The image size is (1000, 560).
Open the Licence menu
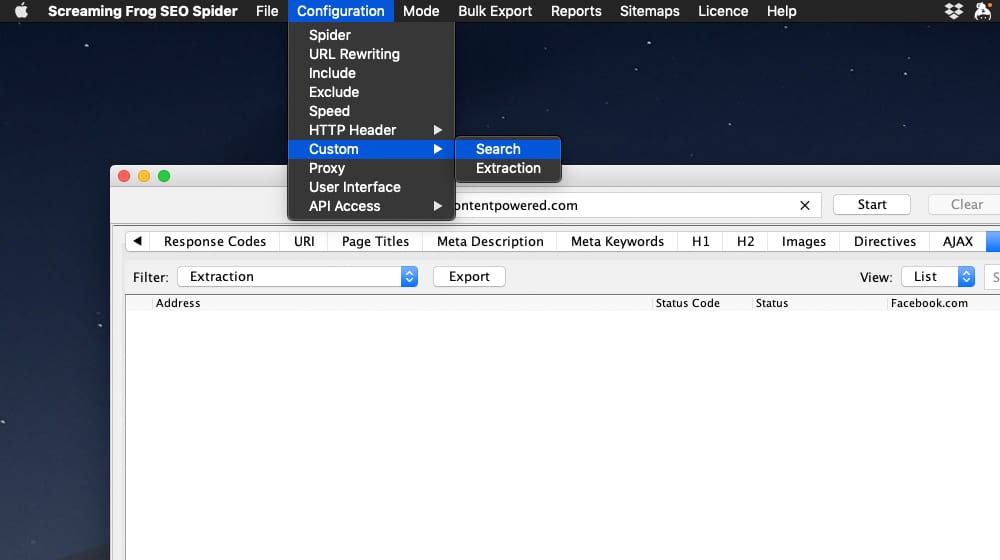[x=723, y=11]
